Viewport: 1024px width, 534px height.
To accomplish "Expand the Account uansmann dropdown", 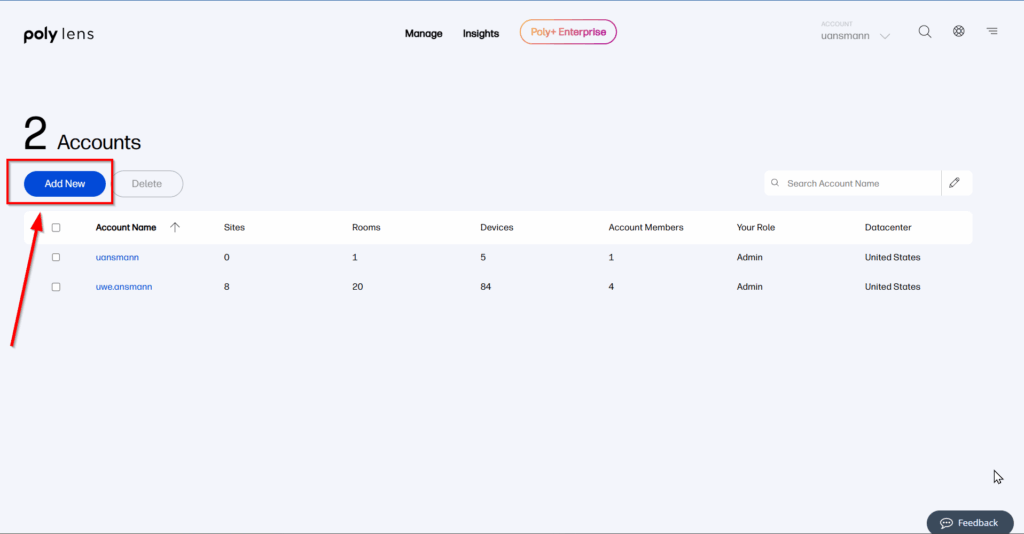I will pyautogui.click(x=884, y=37).
